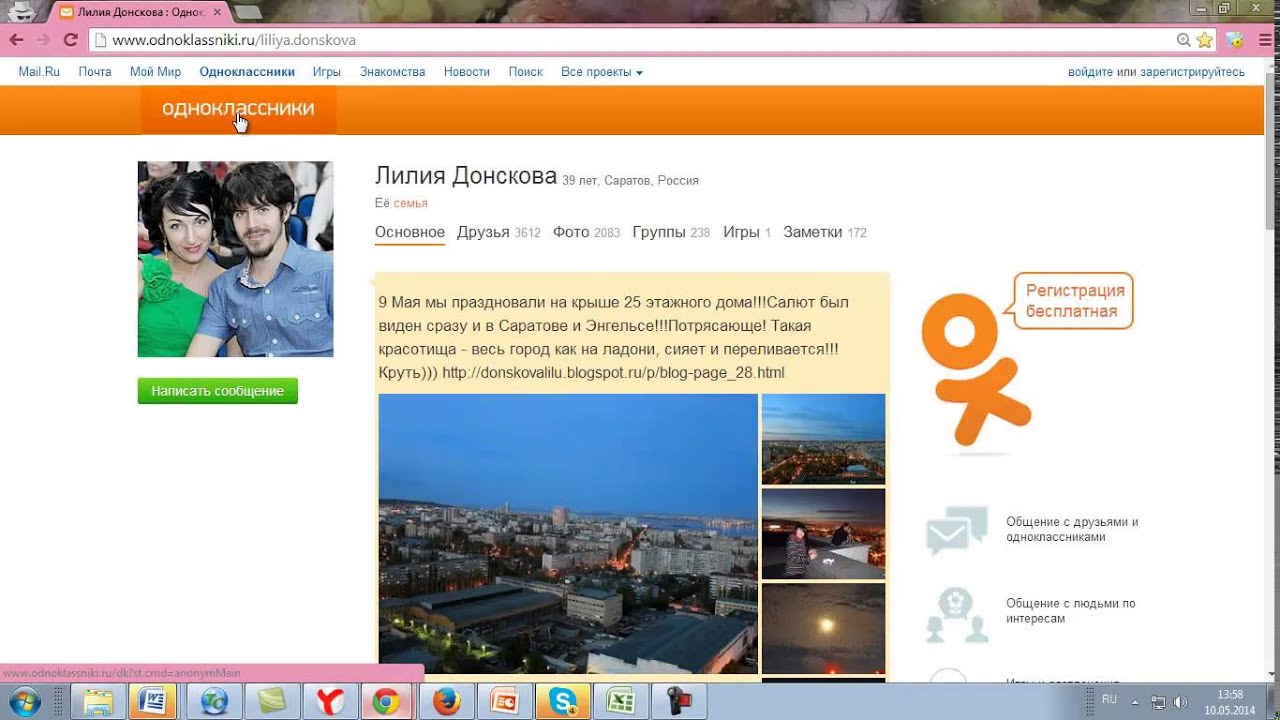The image size is (1280, 720).
Task: Open the top small night-city thumbnail
Action: pyautogui.click(x=823, y=439)
